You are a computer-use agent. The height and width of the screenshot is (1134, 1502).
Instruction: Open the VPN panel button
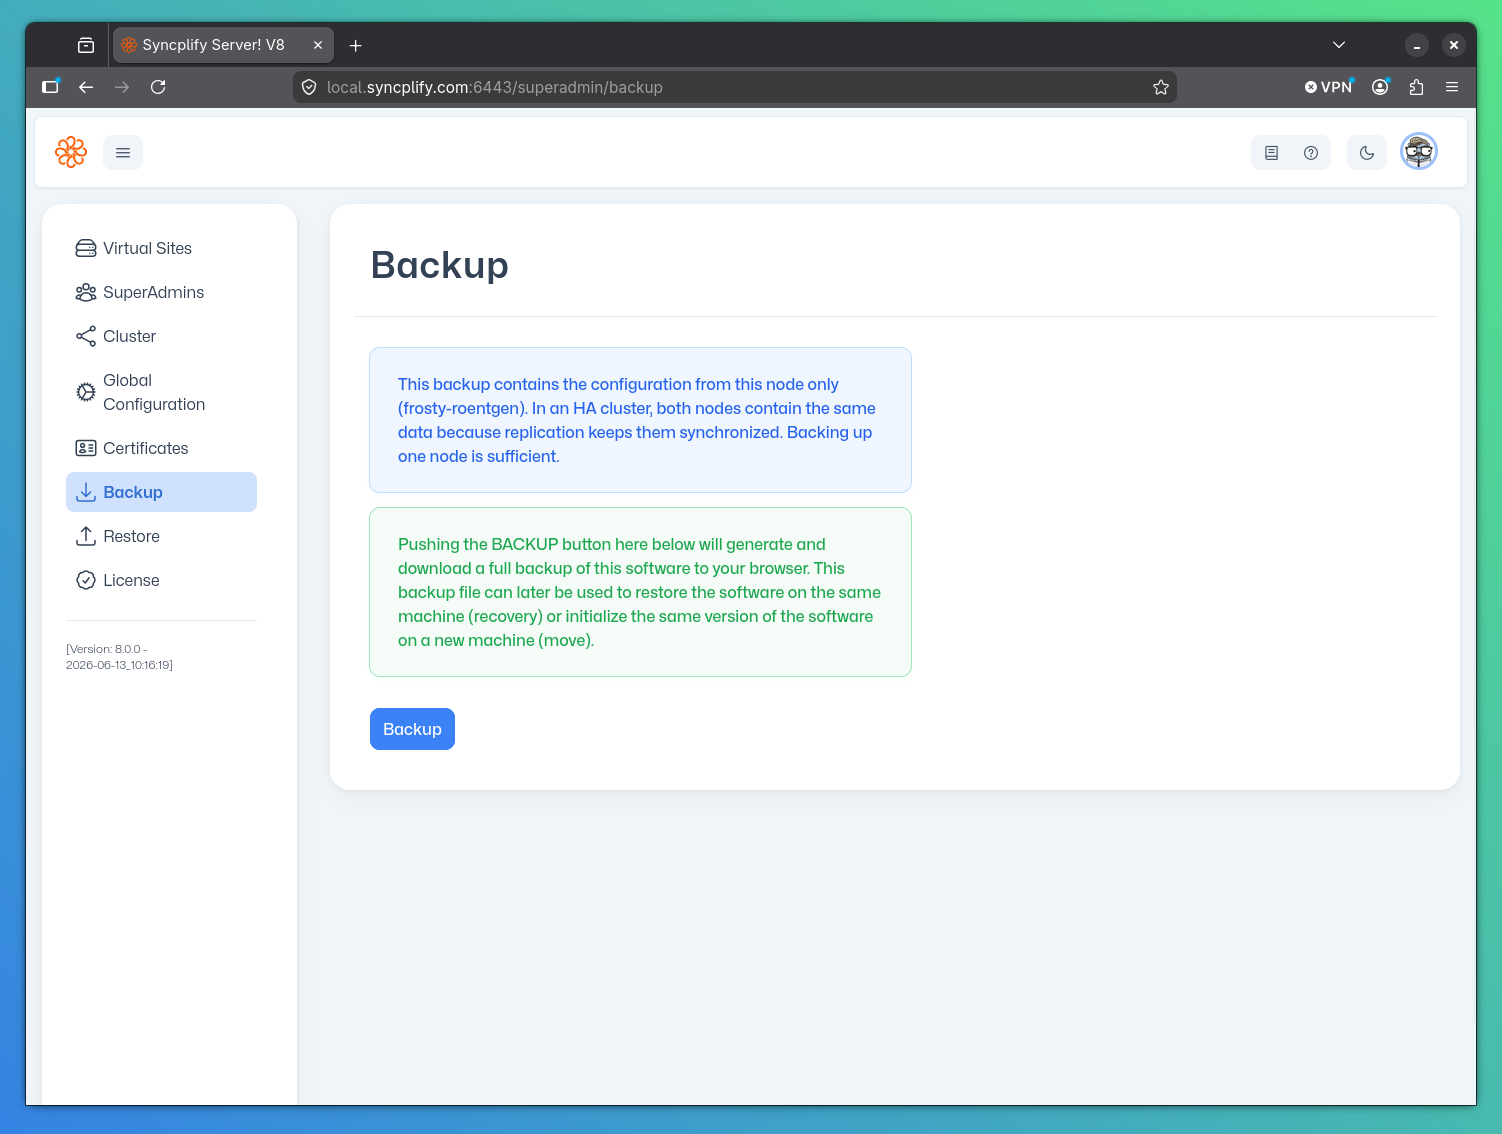pyautogui.click(x=1328, y=87)
